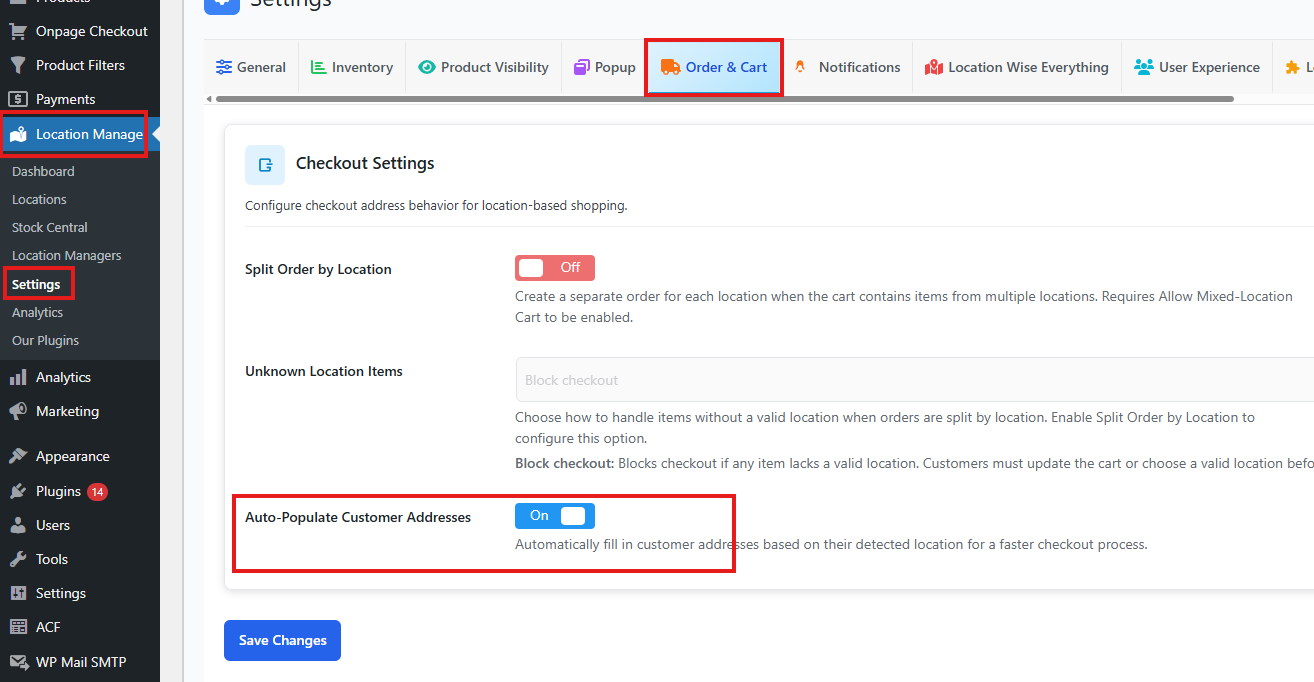Image resolution: width=1314 pixels, height=682 pixels.
Task: Open Our Plugins submenu link
Action: coord(46,340)
